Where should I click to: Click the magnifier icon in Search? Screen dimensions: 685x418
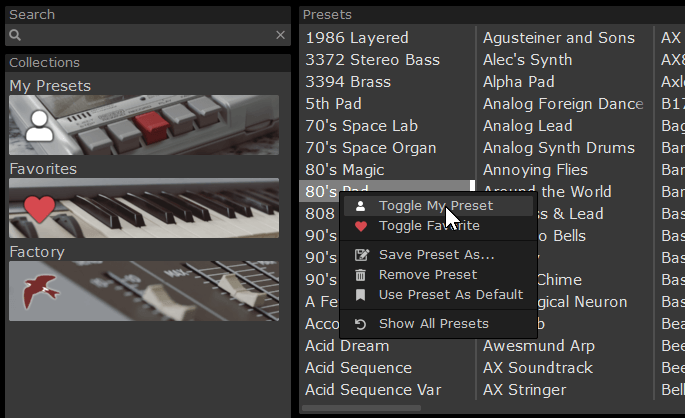15,35
